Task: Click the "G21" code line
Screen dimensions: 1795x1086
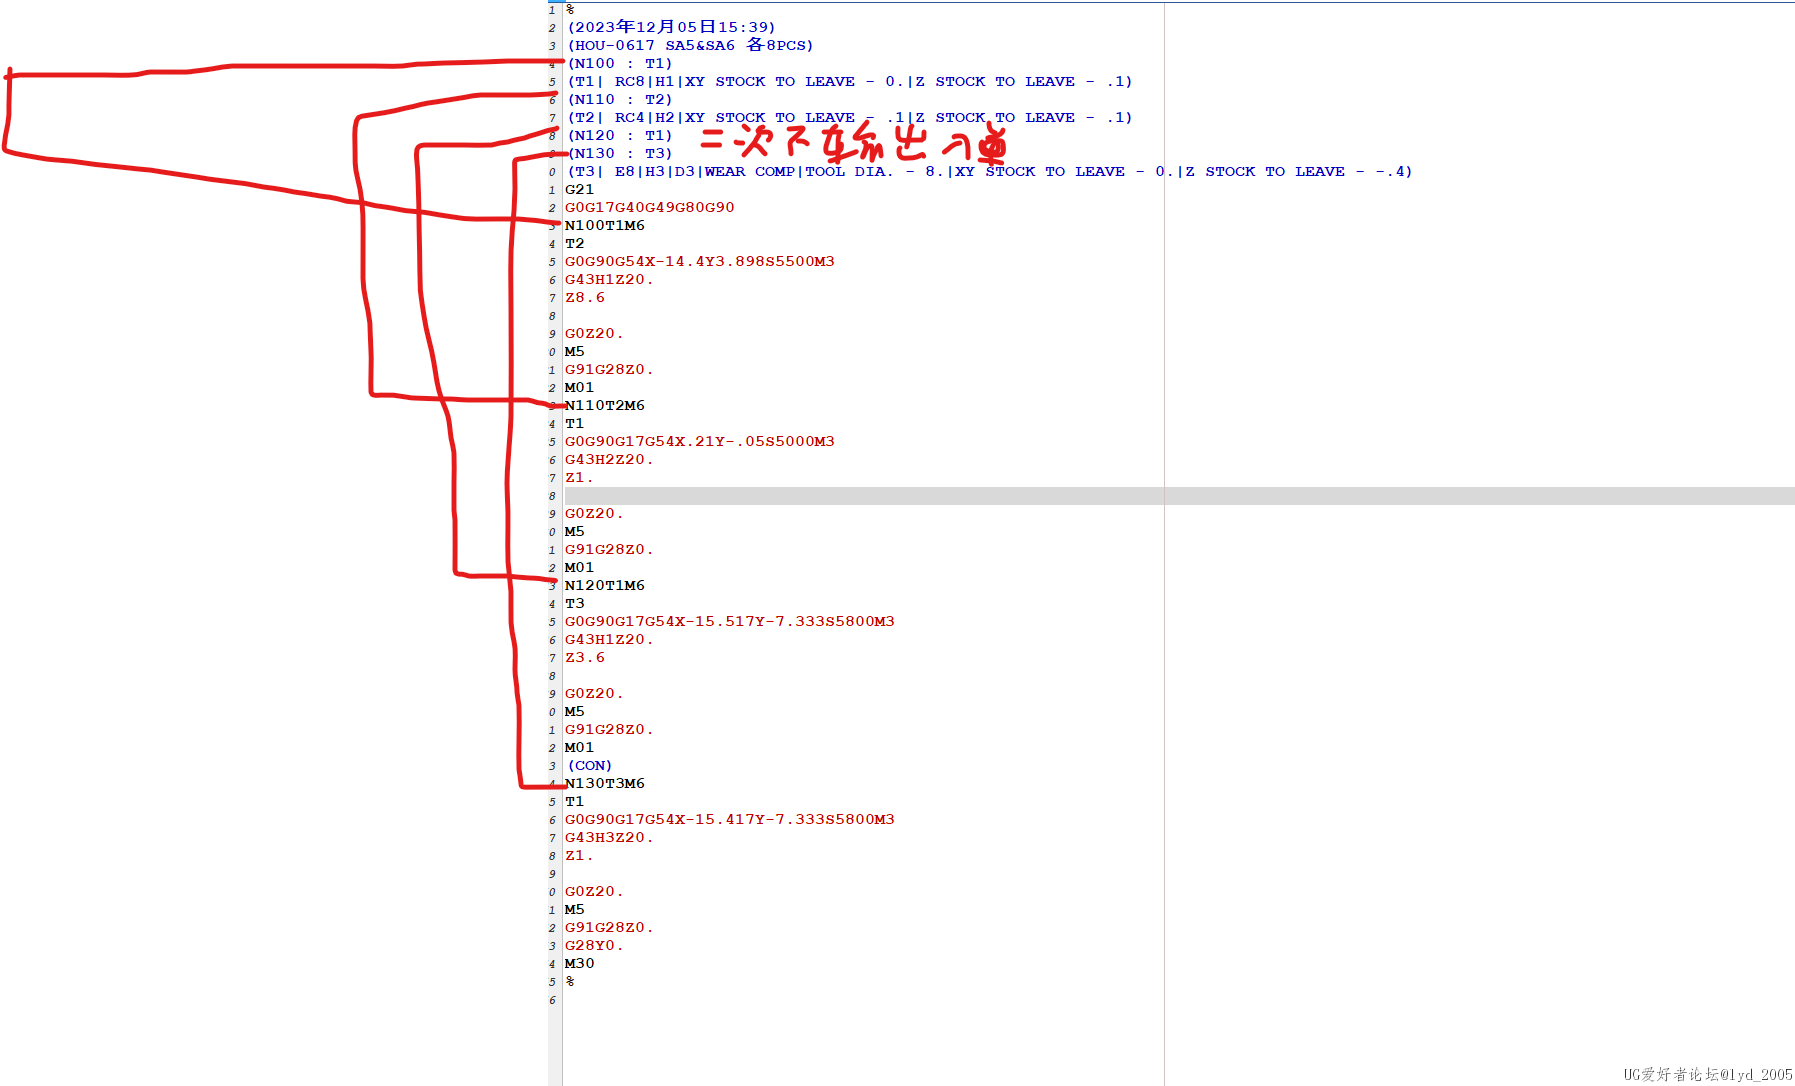Action: click(579, 189)
